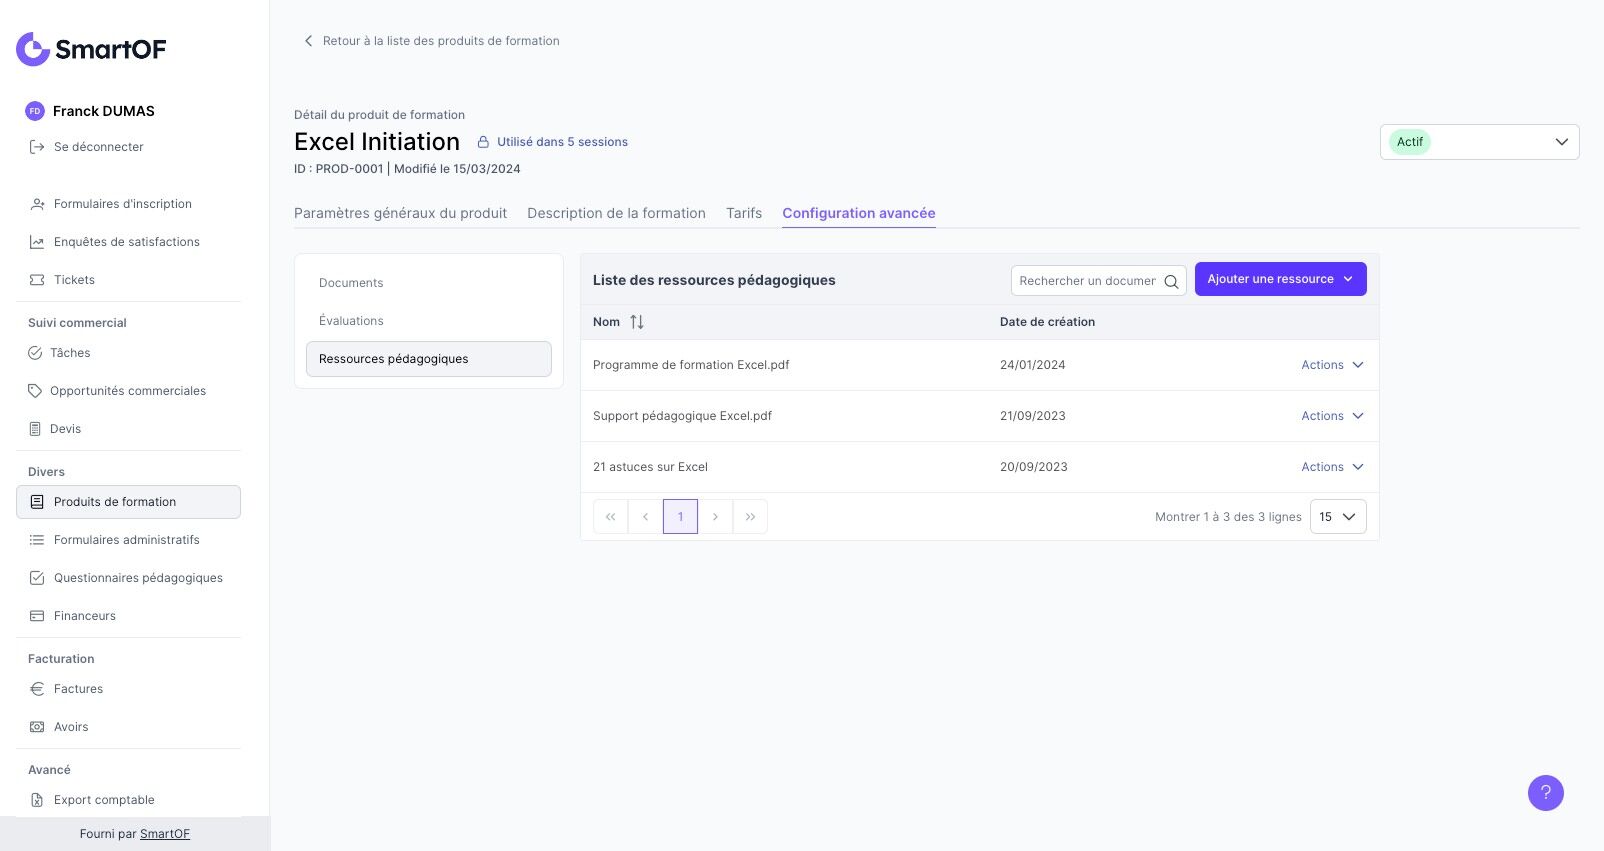Click the Tickets icon in sidebar
The width and height of the screenshot is (1604, 851).
pyautogui.click(x=37, y=280)
